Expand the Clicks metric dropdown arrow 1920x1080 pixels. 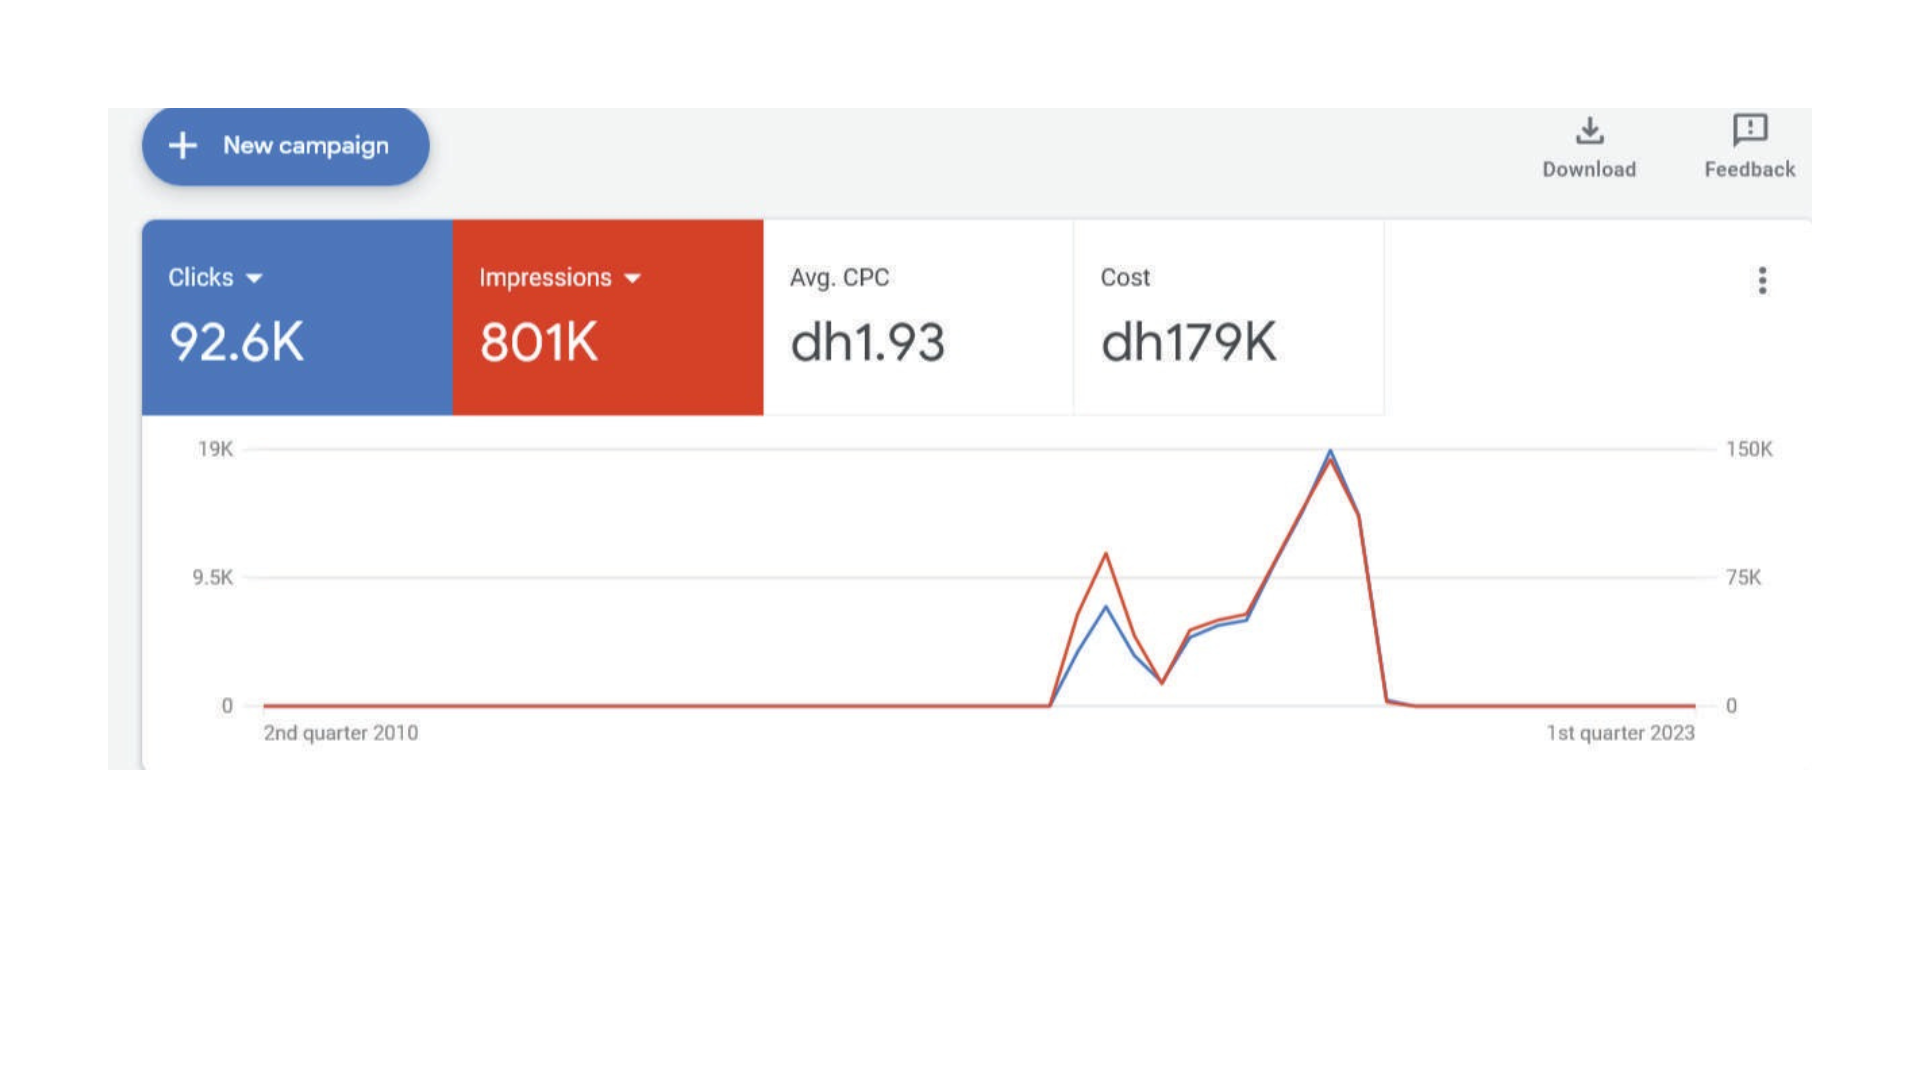click(x=254, y=279)
